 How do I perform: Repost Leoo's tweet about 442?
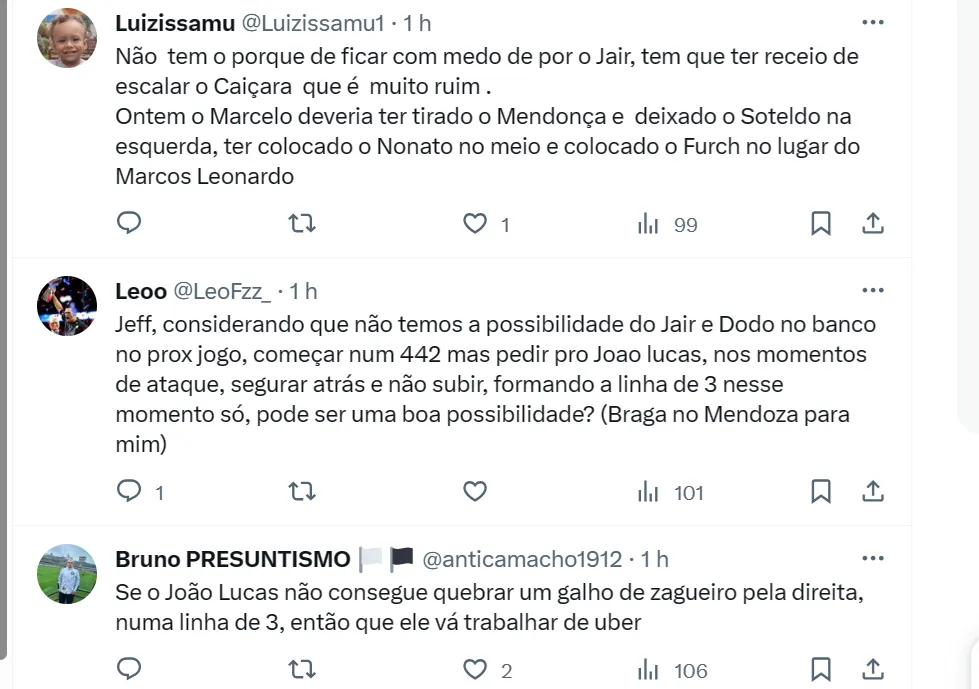point(301,490)
